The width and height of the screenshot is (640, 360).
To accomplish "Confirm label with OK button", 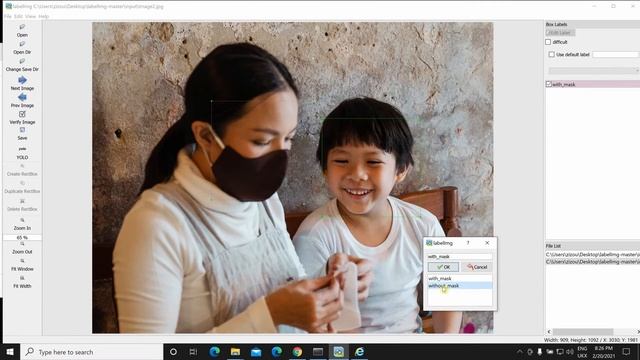I will [x=443, y=267].
